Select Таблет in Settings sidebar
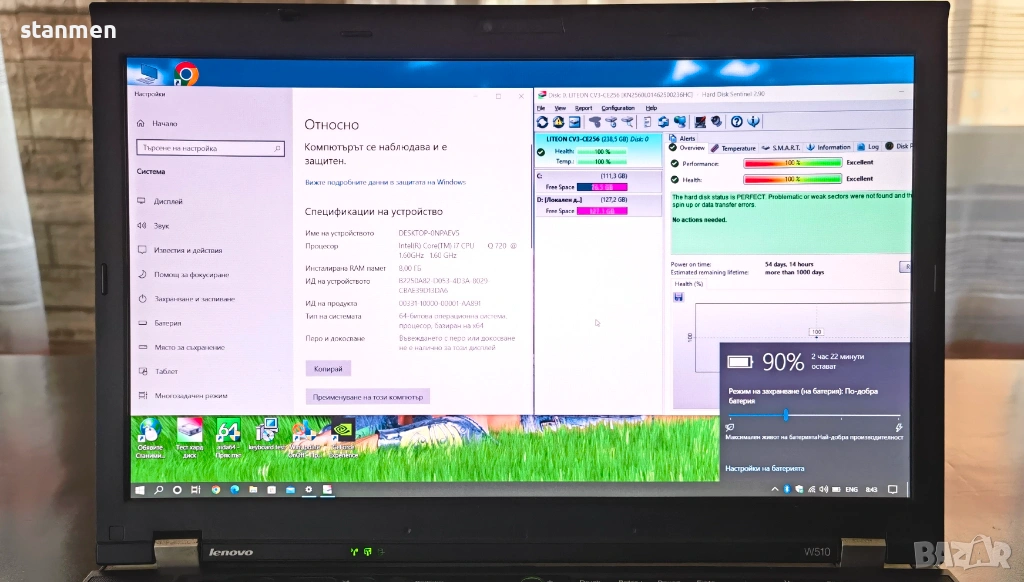This screenshot has width=1024, height=582. pos(157,371)
